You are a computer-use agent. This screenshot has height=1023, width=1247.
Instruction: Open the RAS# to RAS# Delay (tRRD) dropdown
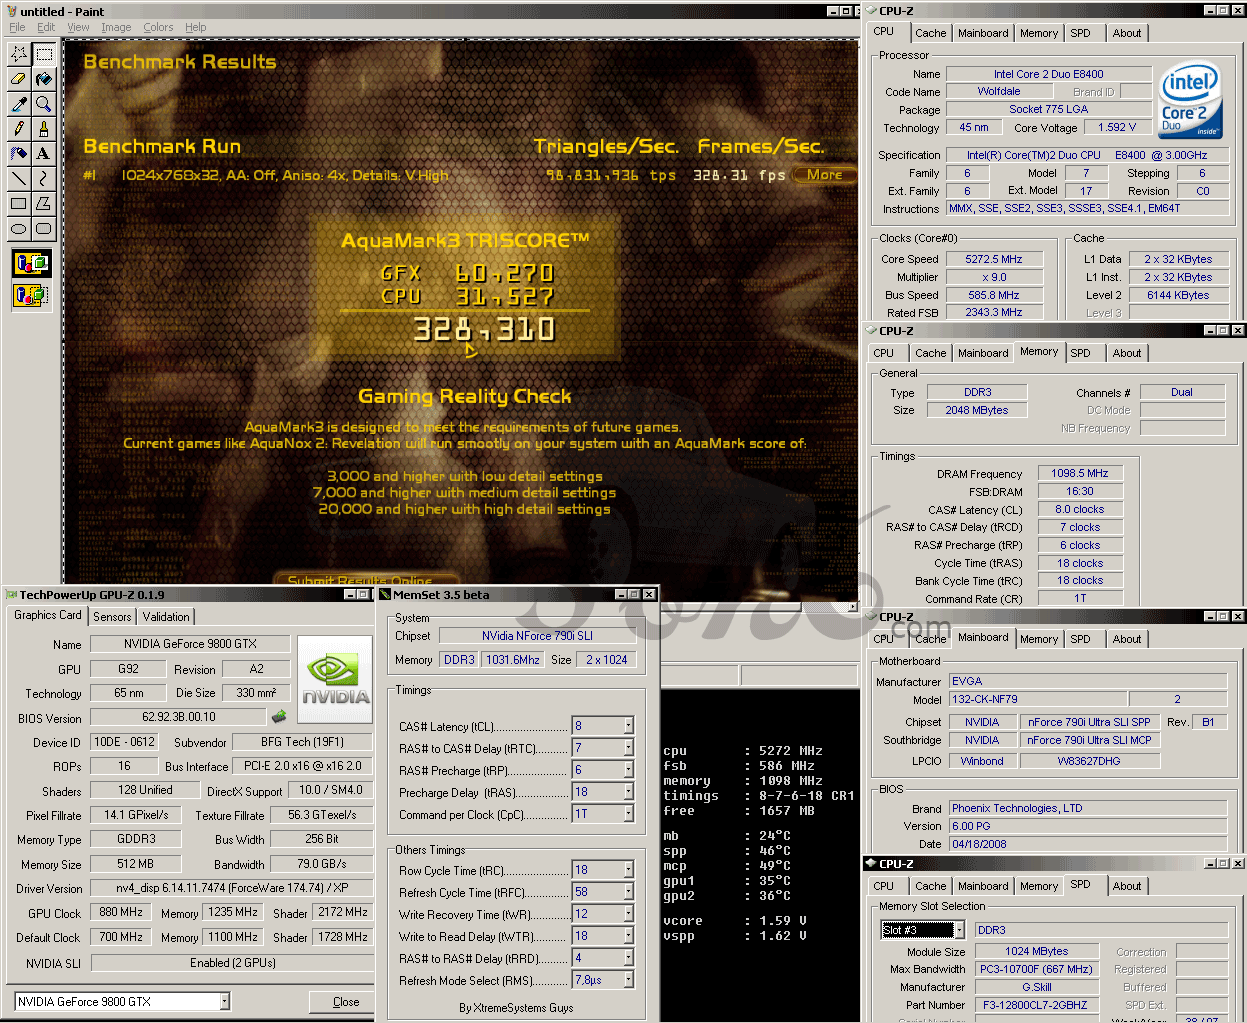[x=628, y=958]
